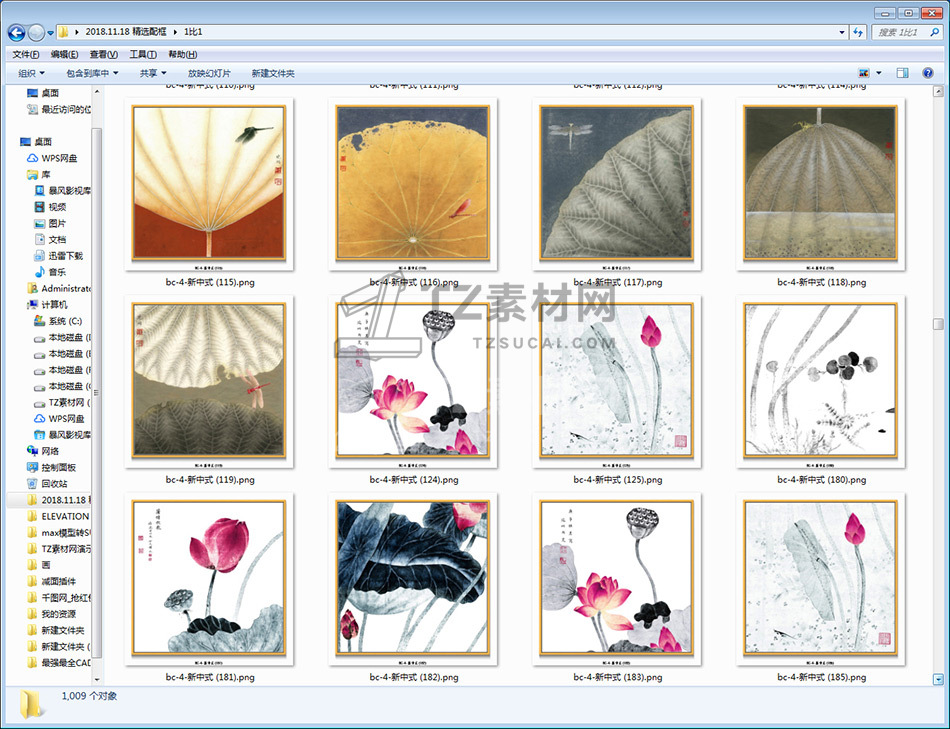The width and height of the screenshot is (950, 729).
Task: Open 控制面板 in navigation pane
Action: (51, 467)
